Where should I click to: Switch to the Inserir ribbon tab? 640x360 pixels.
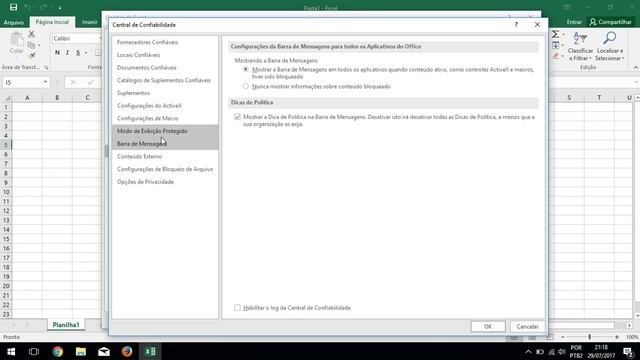tap(90, 22)
